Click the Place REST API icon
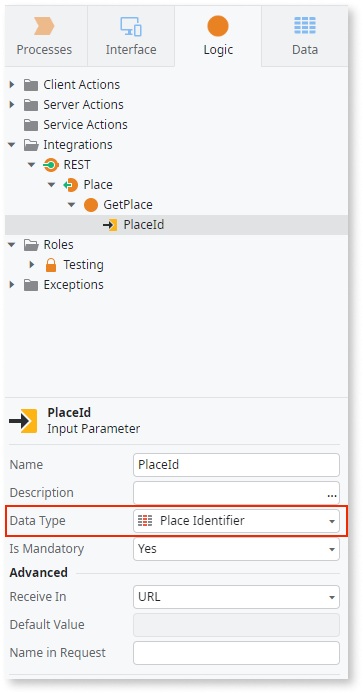 70,185
